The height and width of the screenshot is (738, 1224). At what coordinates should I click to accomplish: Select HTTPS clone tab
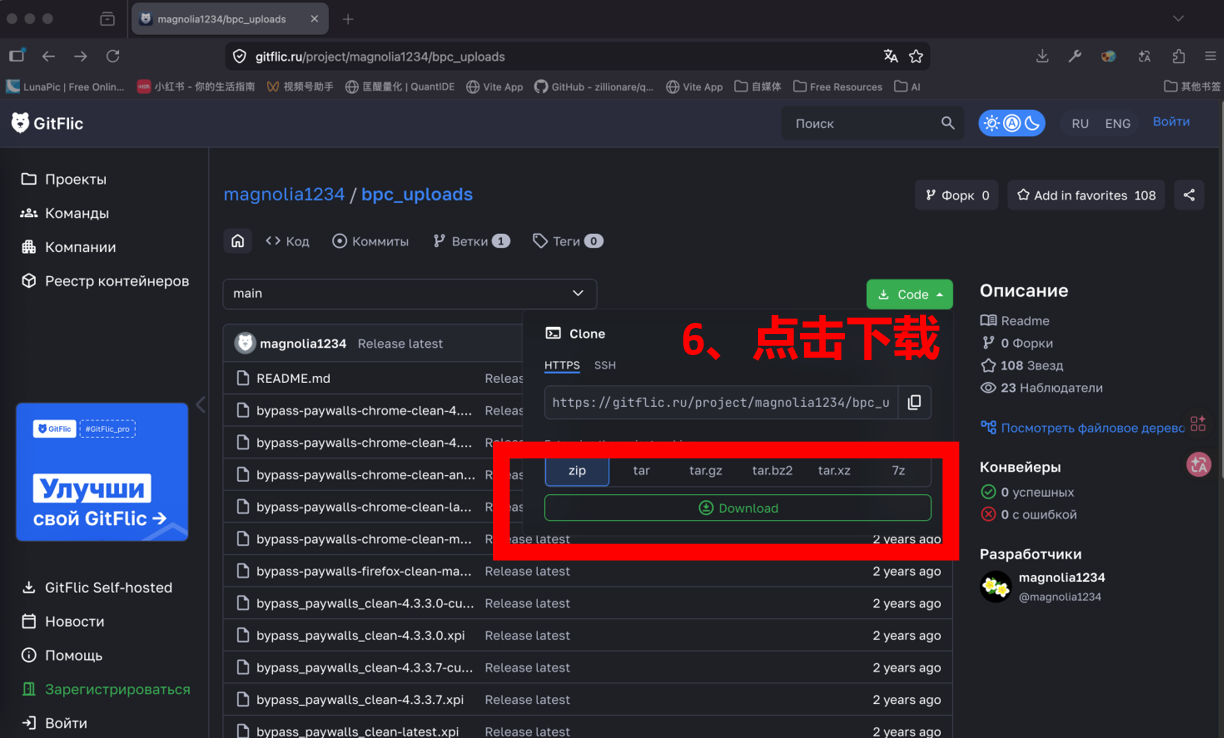pyautogui.click(x=562, y=365)
